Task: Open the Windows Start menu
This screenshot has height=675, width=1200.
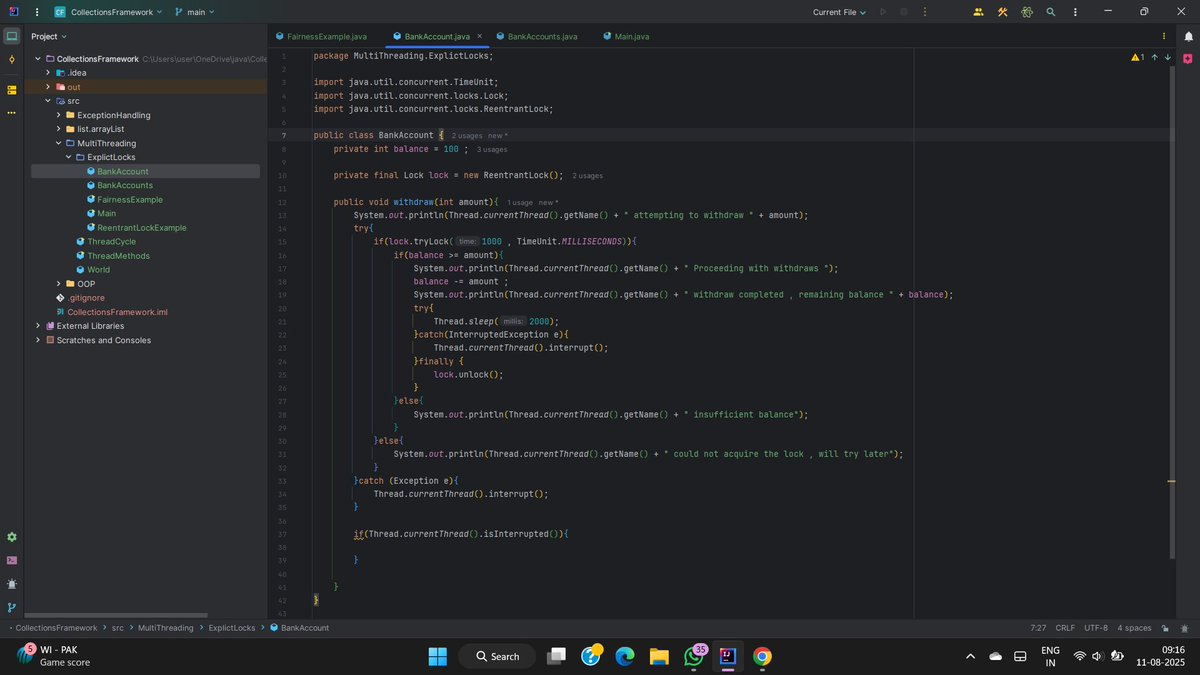Action: pyautogui.click(x=438, y=656)
